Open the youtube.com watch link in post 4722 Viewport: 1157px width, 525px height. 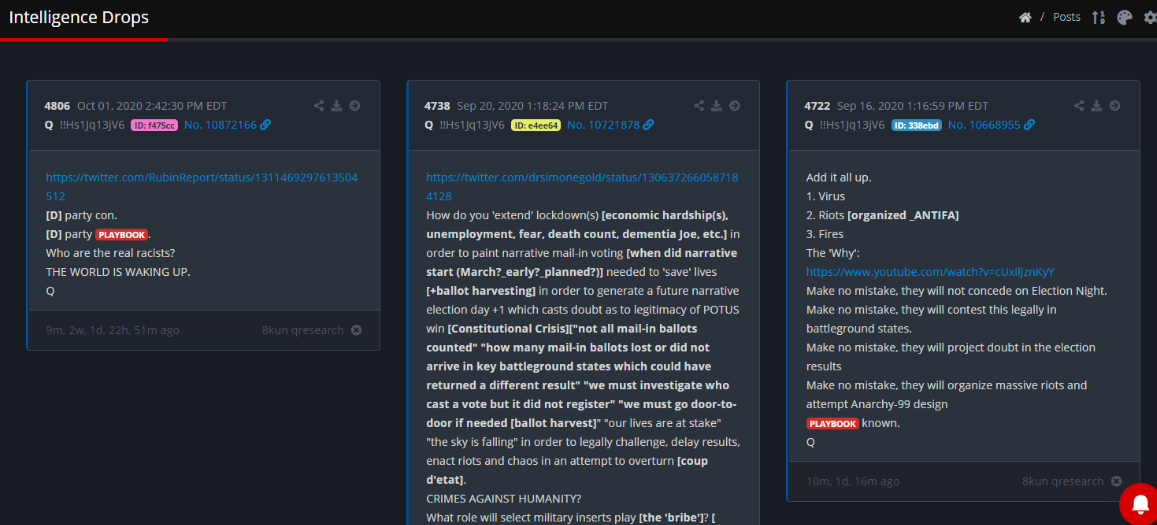[930, 272]
